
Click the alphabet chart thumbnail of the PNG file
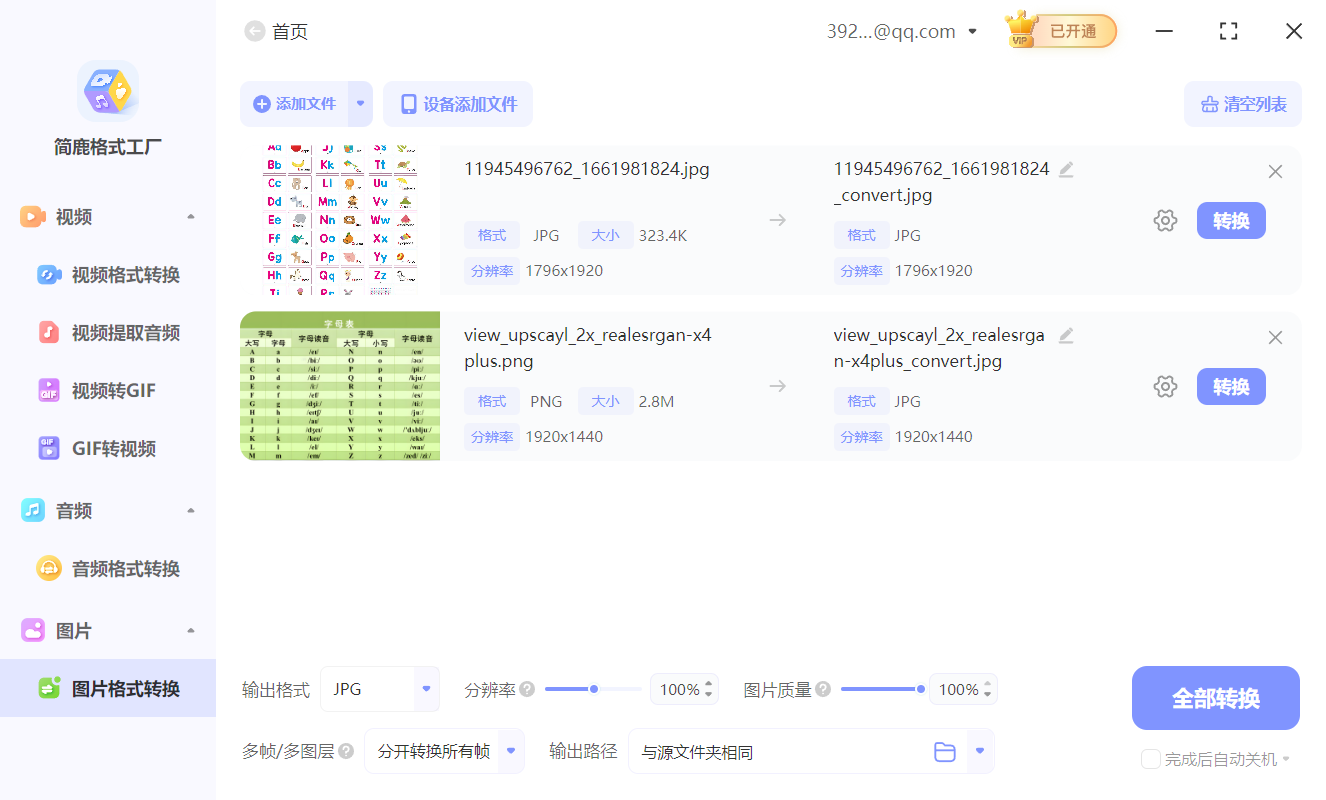coord(339,386)
